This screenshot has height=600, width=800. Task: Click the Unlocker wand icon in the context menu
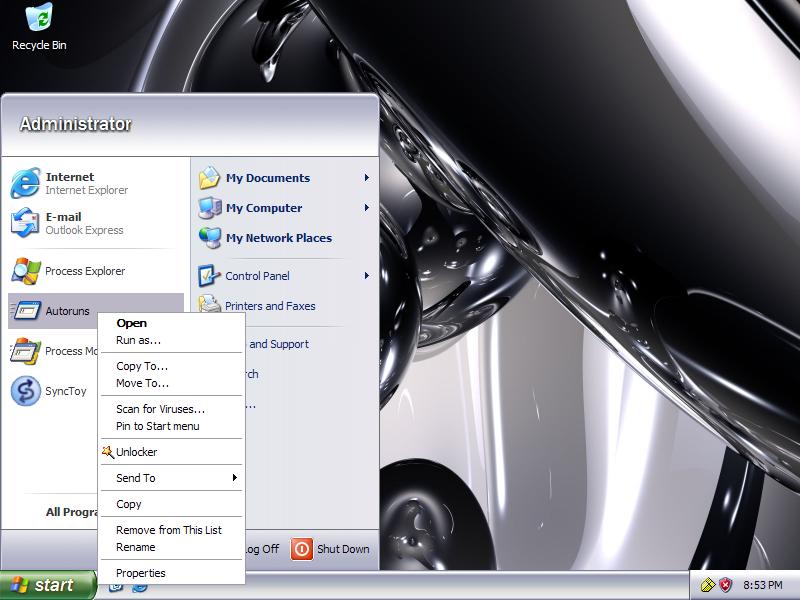[108, 452]
